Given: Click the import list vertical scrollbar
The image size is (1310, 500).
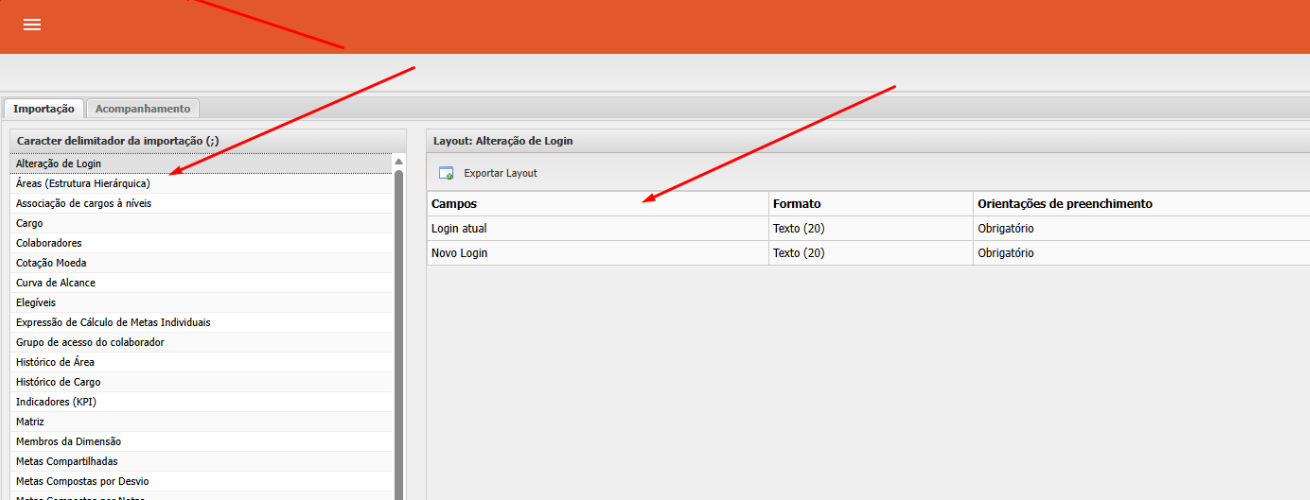Looking at the screenshot, I should click(399, 330).
